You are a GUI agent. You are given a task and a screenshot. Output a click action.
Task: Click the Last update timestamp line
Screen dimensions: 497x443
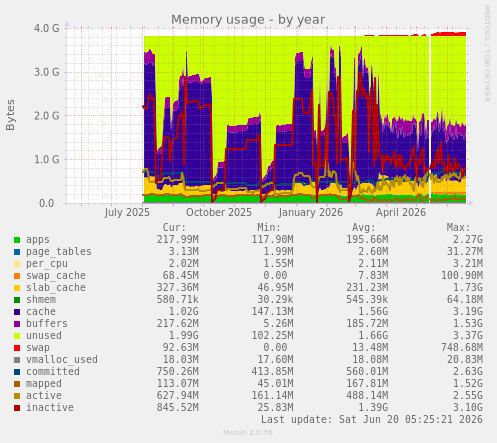point(372,420)
